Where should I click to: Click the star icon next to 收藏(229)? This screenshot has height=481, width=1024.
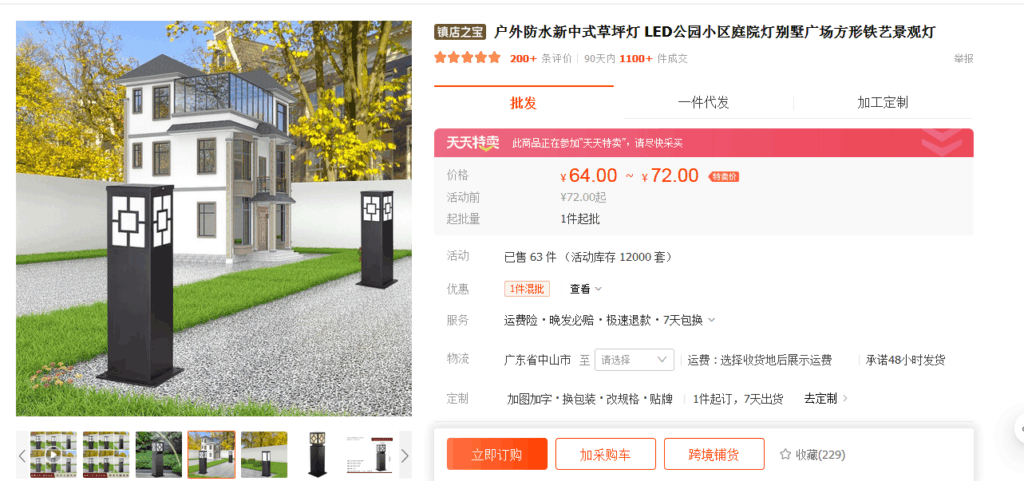785,454
